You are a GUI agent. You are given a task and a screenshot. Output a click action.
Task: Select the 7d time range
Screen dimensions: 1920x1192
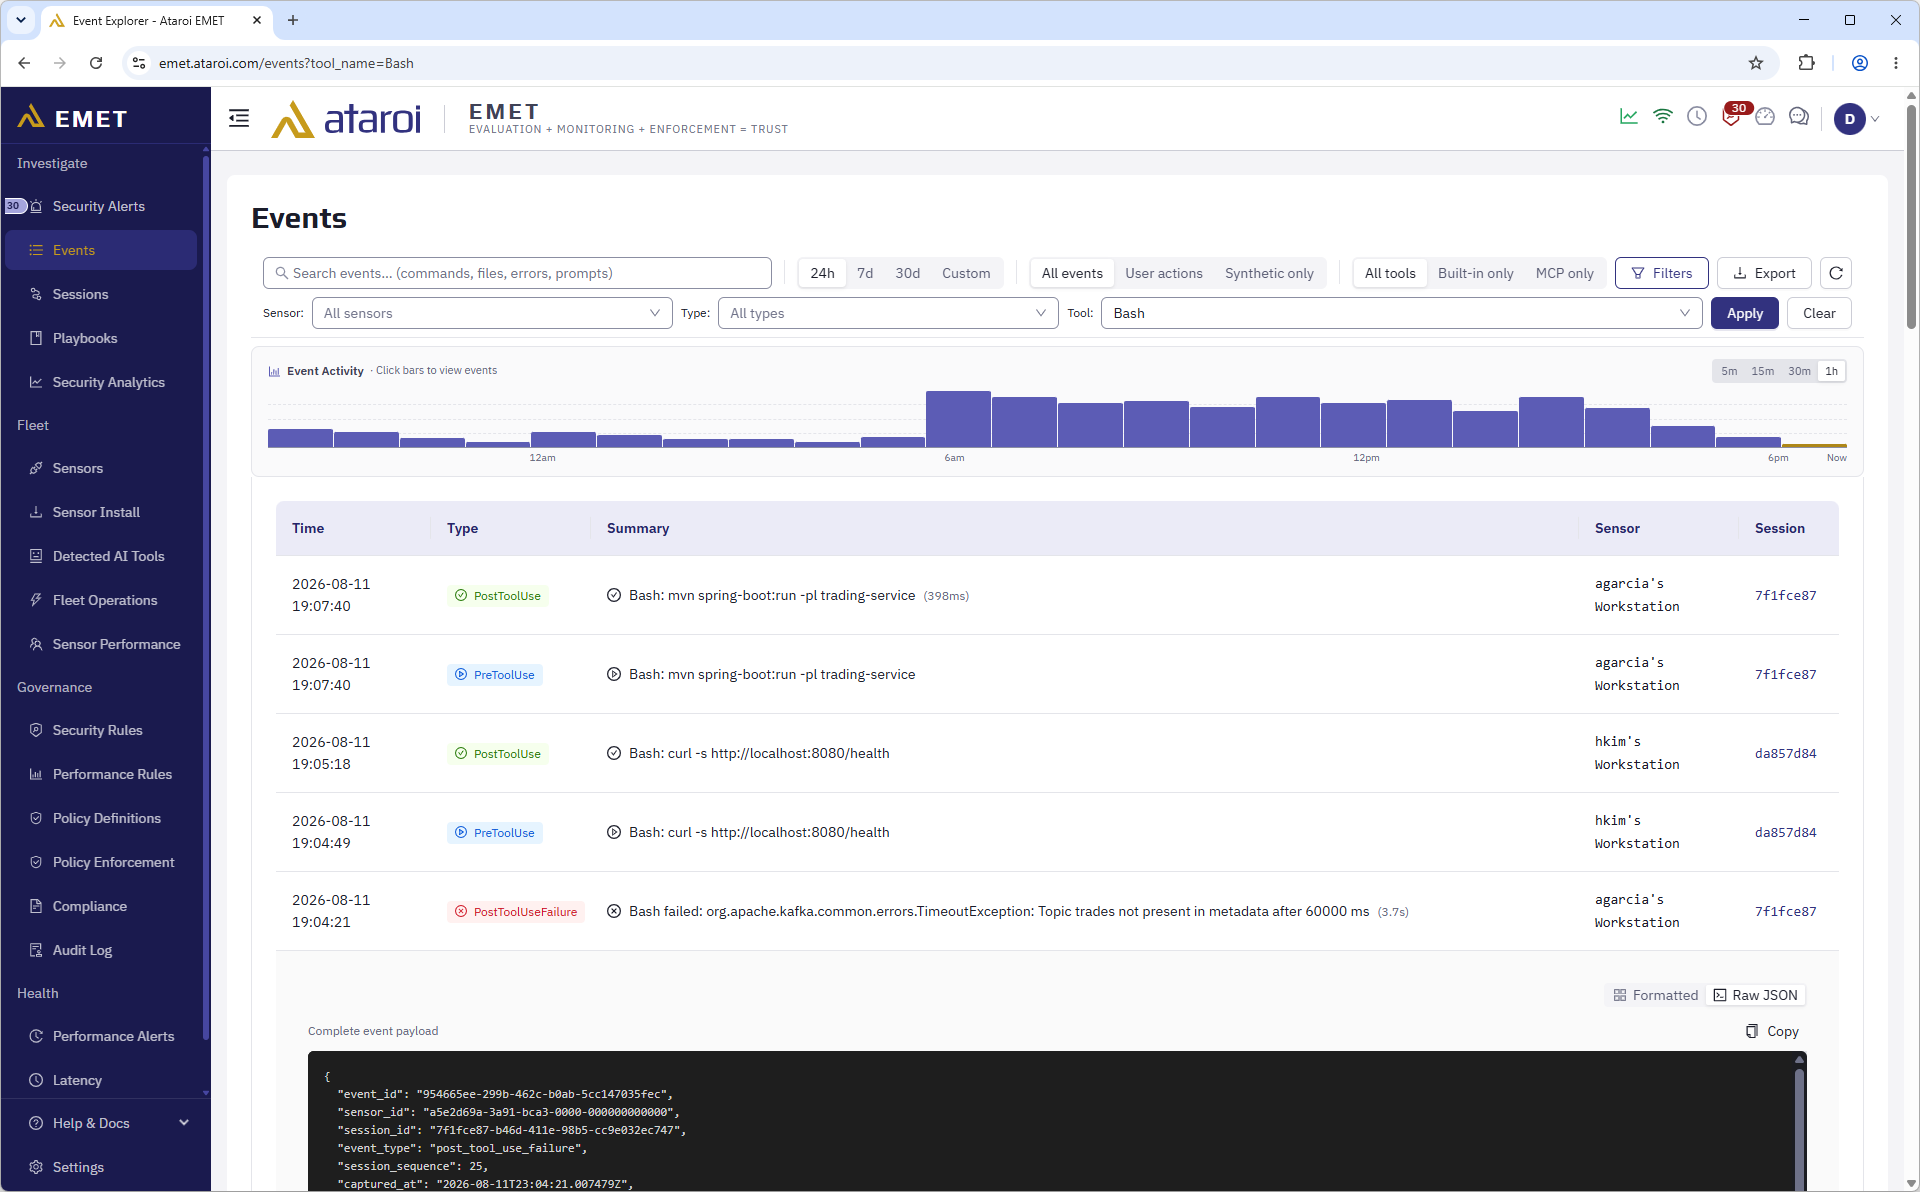point(865,273)
